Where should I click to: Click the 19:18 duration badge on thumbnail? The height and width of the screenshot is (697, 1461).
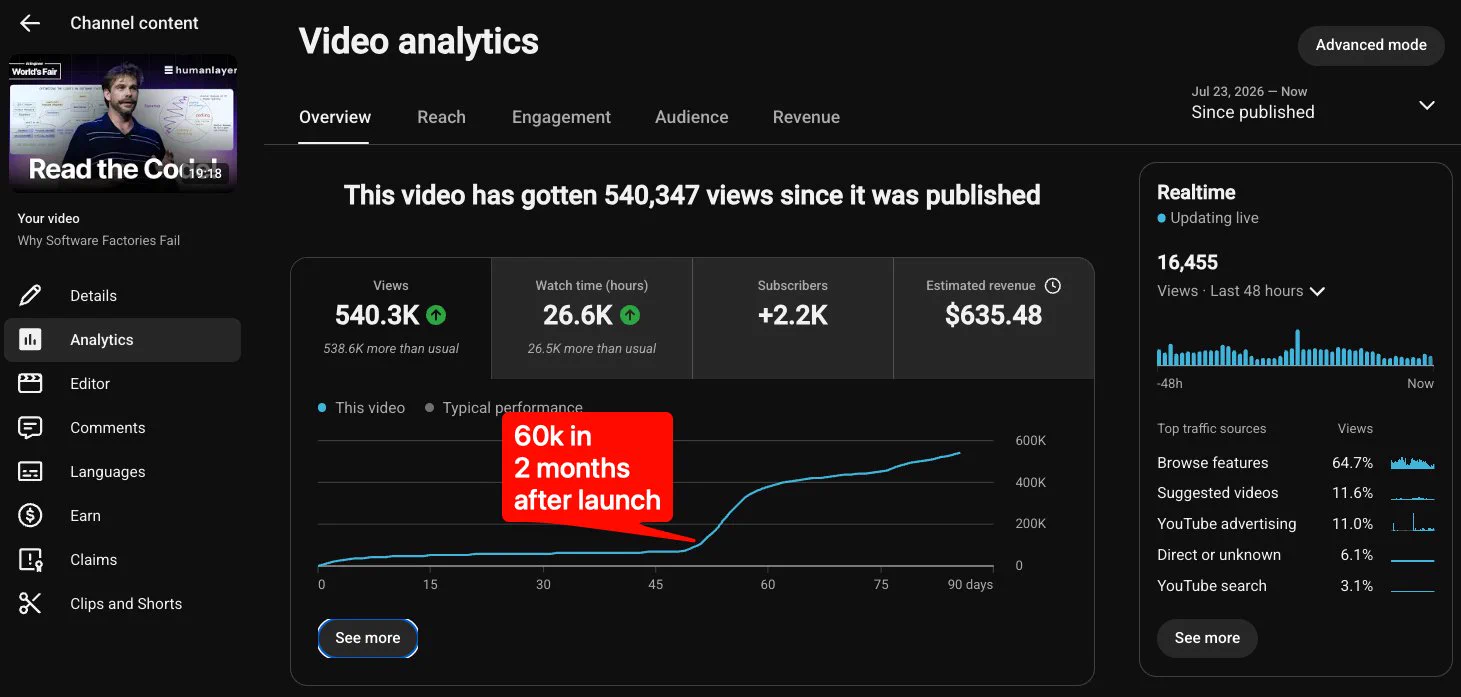(206, 173)
